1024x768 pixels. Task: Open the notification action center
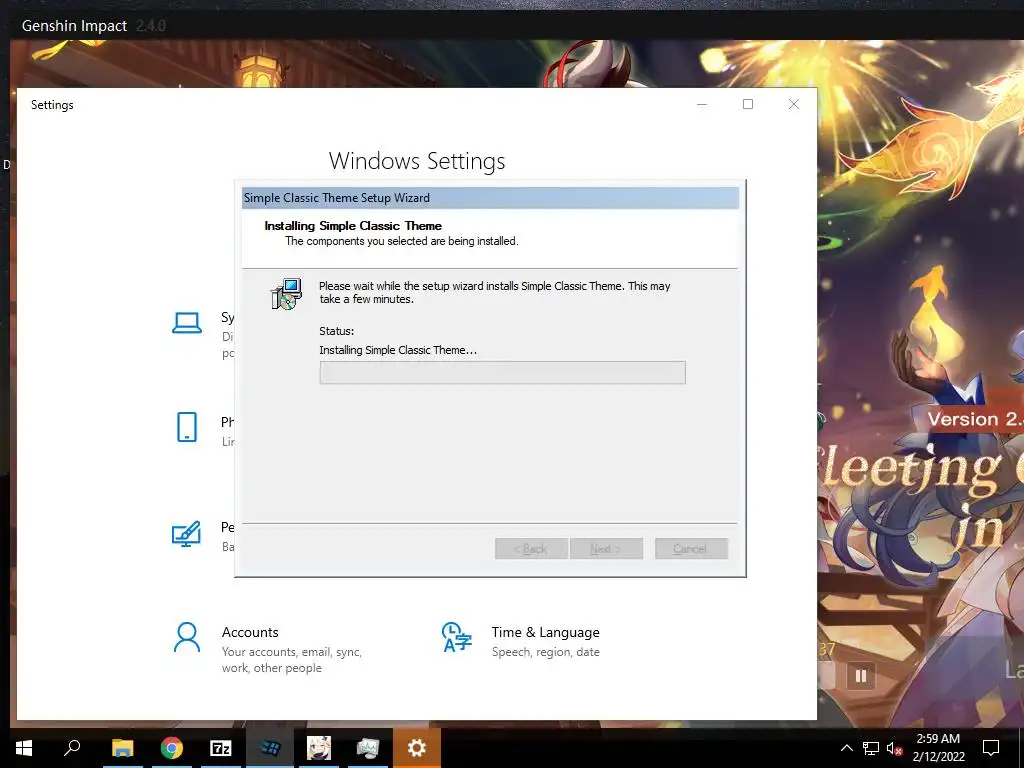pyautogui.click(x=991, y=748)
